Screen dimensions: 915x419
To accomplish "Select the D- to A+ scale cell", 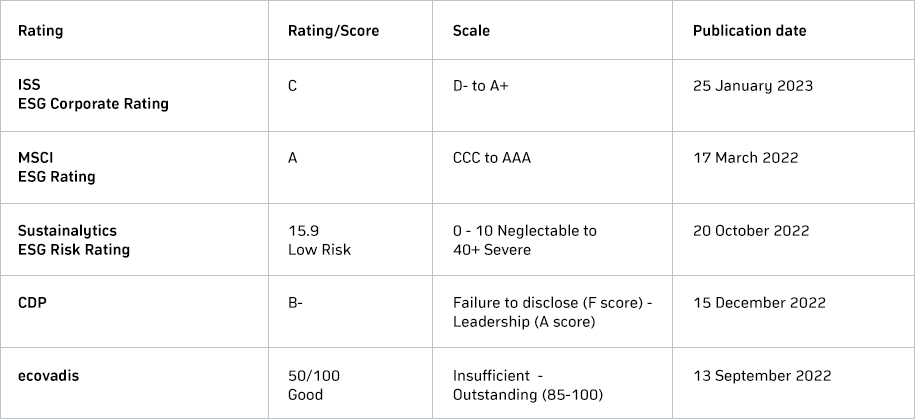I will (481, 86).
